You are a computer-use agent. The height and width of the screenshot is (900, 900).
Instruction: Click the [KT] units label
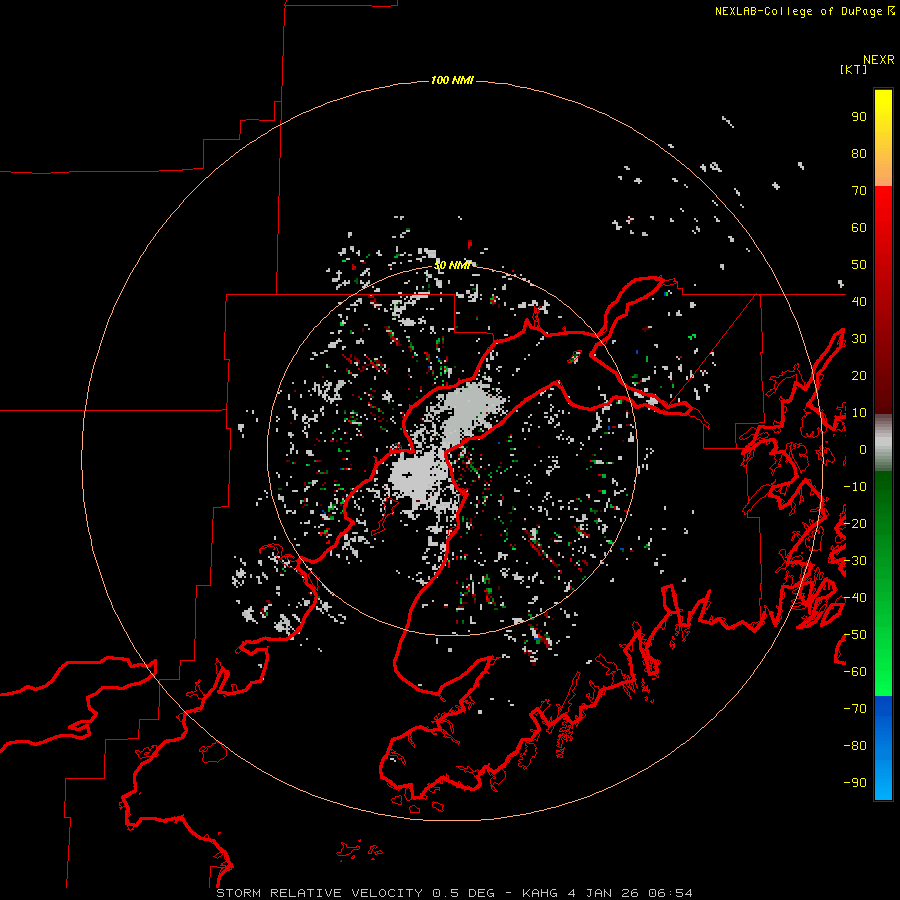(854, 69)
